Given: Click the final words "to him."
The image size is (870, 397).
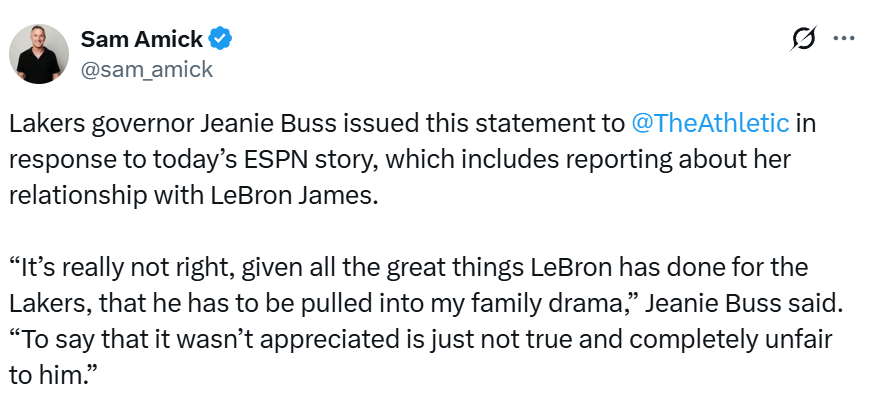Looking at the screenshot, I should (x=49, y=375).
